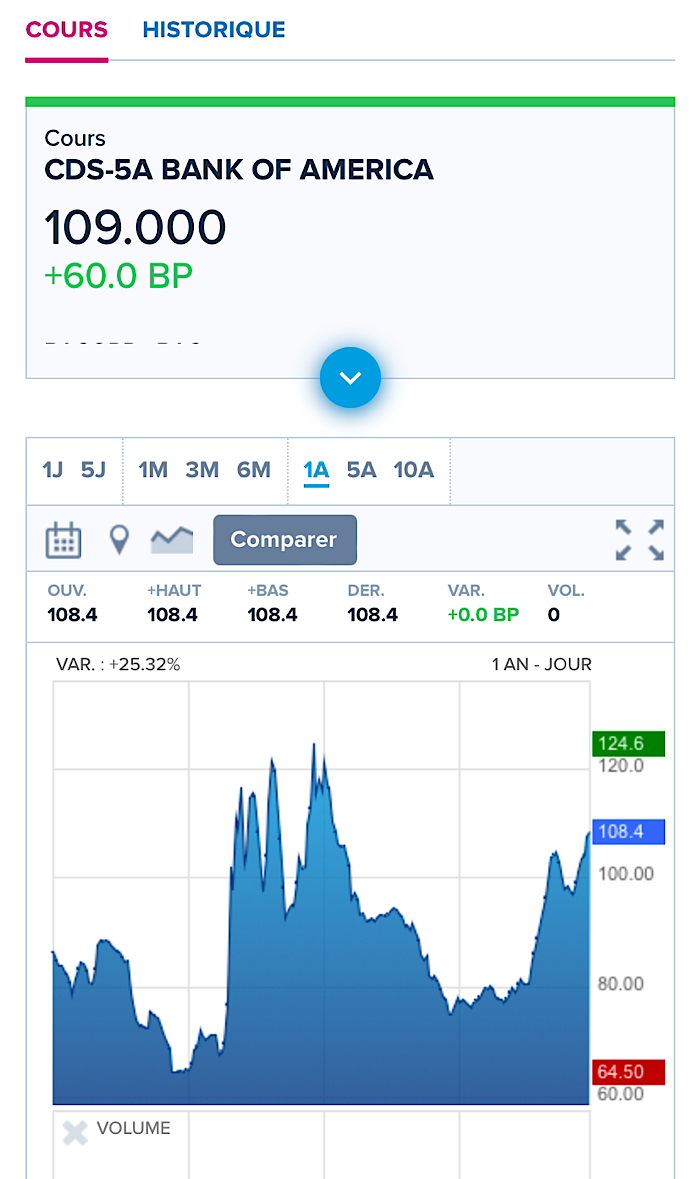Viewport: 700px width, 1179px height.
Task: Select the 1M time range
Action: coord(153,470)
